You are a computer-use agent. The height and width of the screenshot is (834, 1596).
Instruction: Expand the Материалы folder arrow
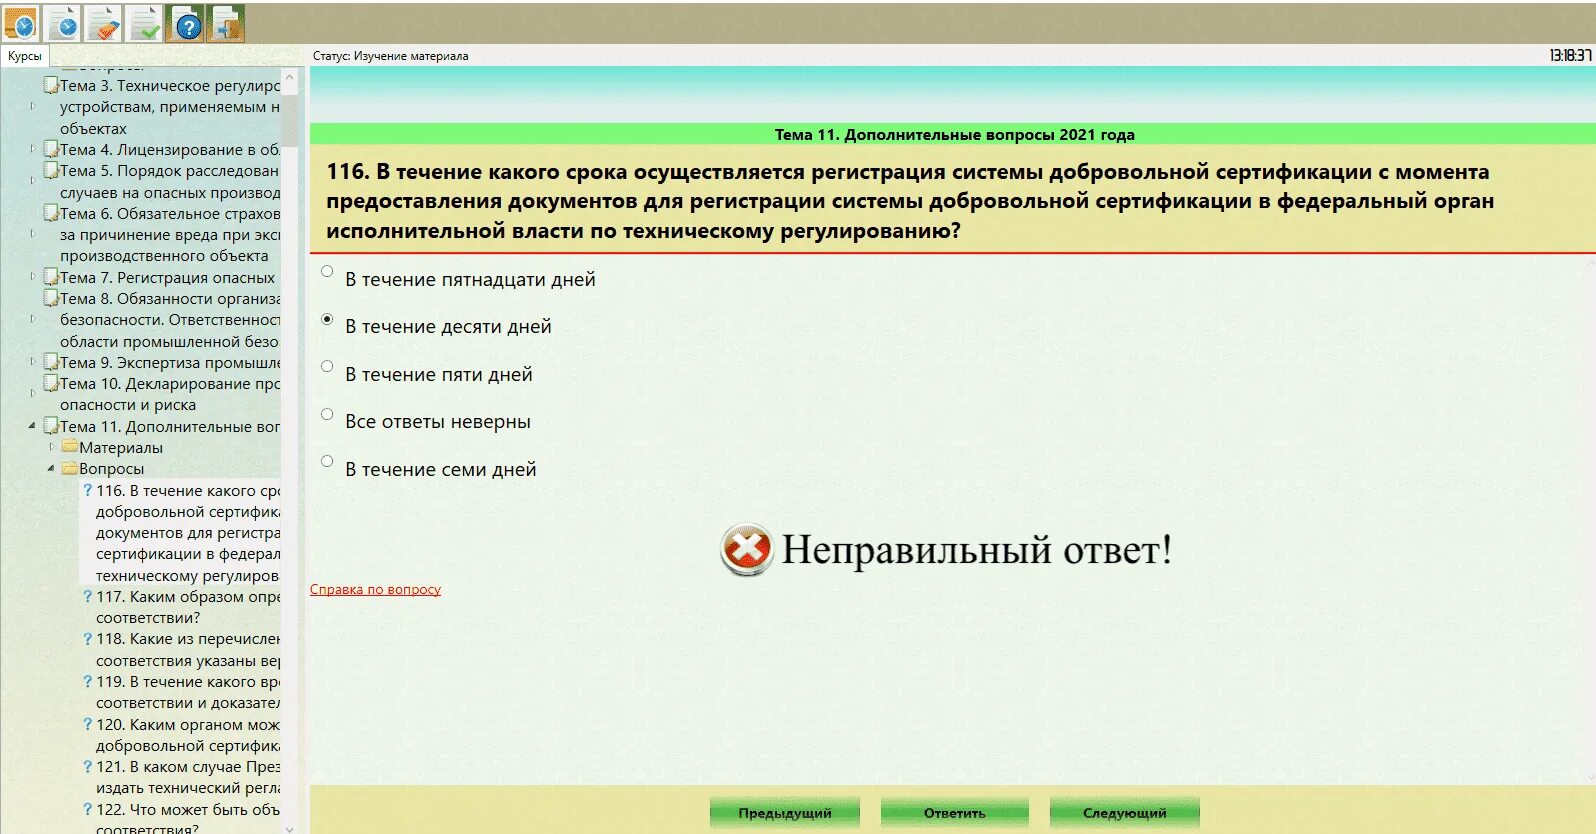pyautogui.click(x=52, y=447)
